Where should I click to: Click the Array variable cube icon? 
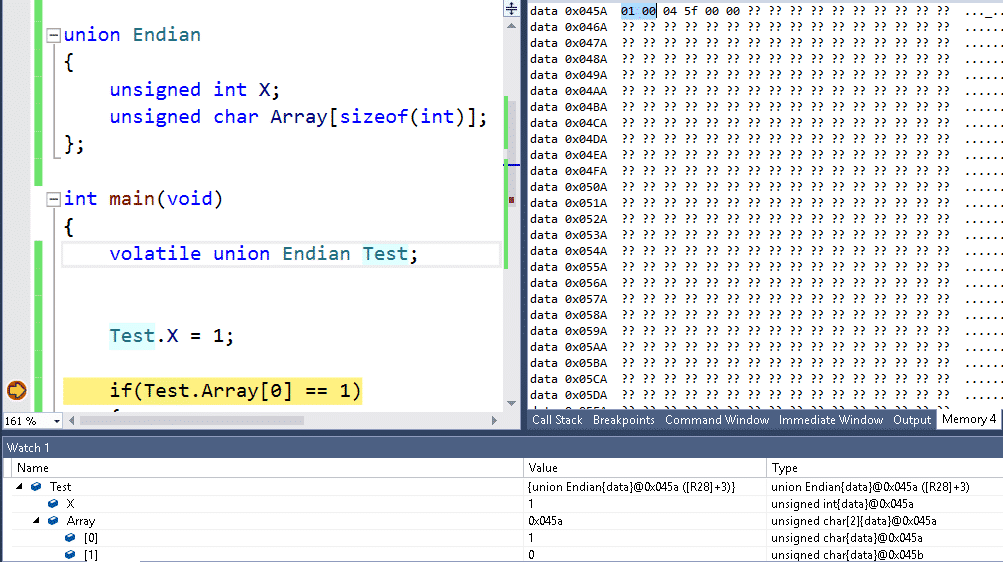[53, 521]
